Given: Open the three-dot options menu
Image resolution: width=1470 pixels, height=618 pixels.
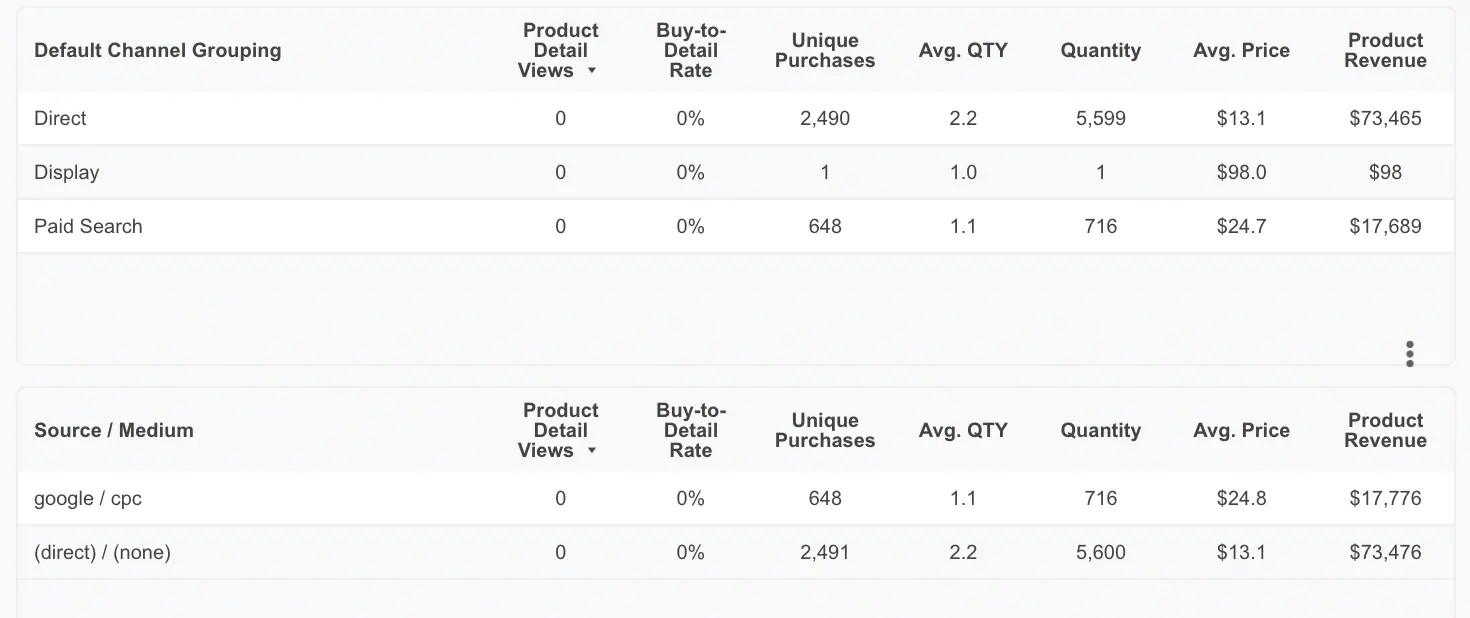Looking at the screenshot, I should 1409,354.
